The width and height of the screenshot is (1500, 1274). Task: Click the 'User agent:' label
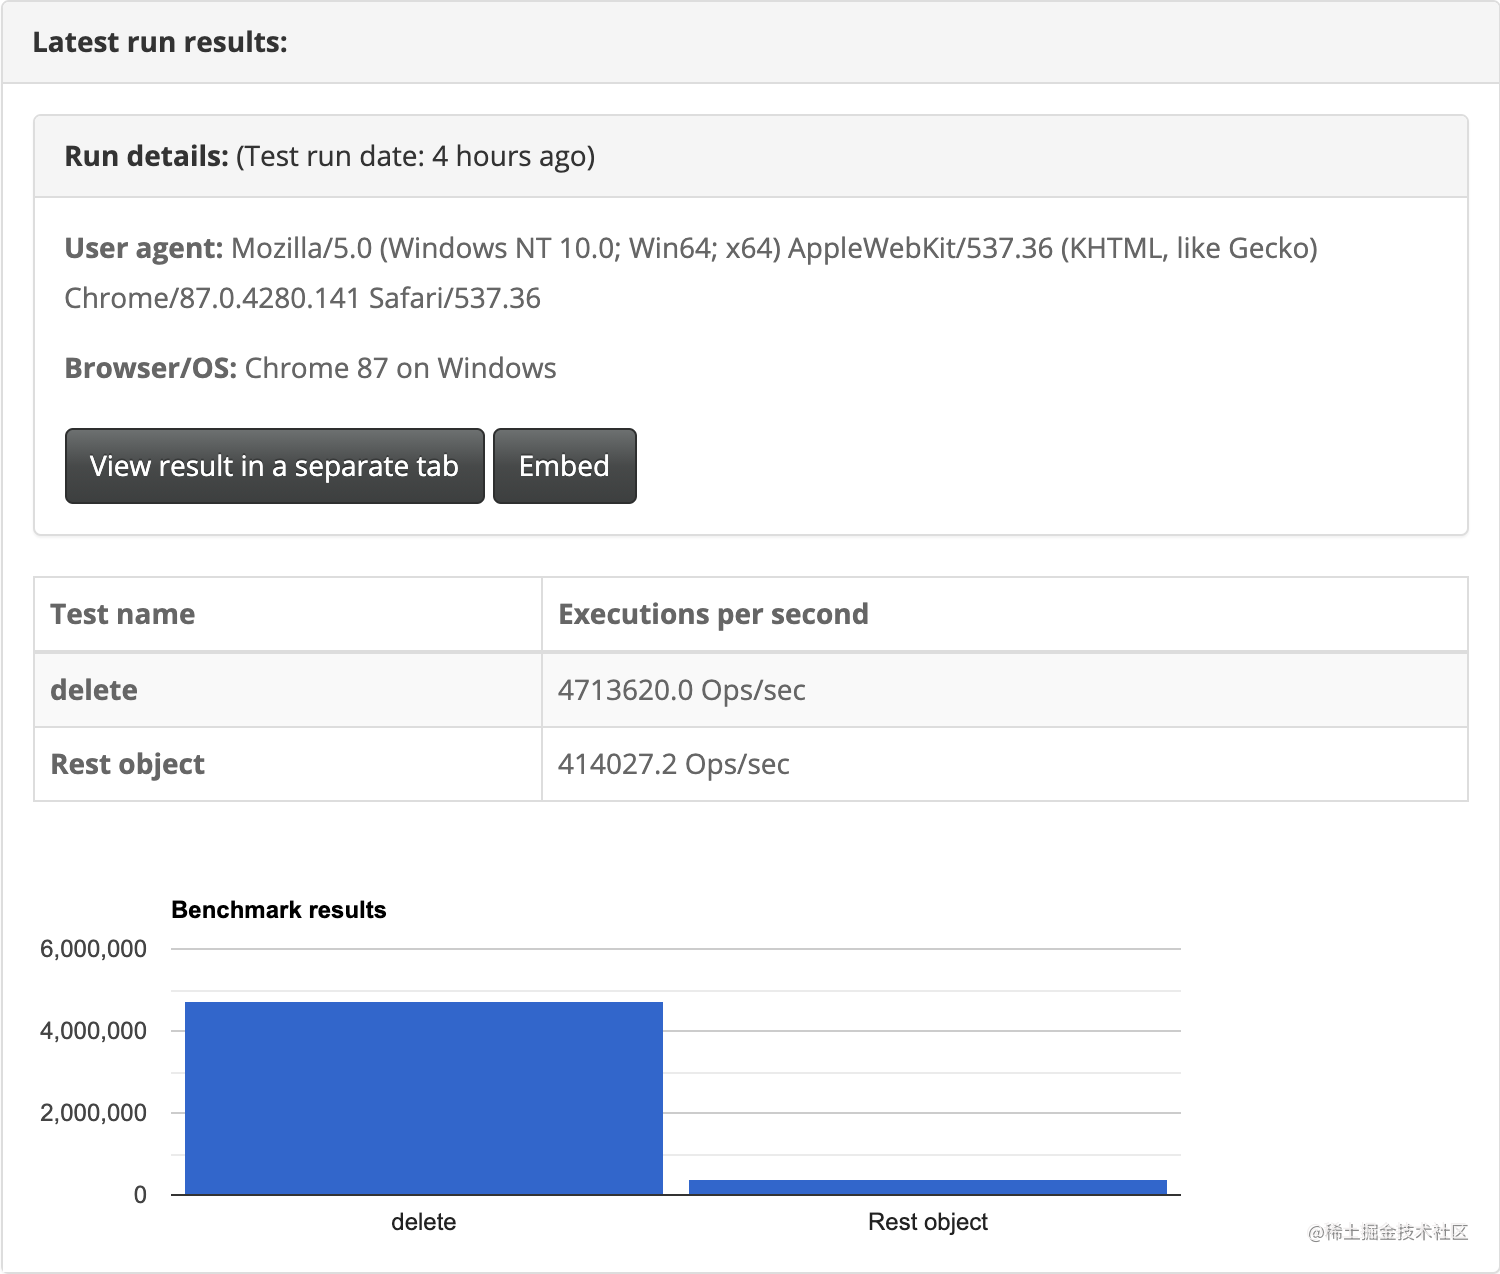(144, 248)
